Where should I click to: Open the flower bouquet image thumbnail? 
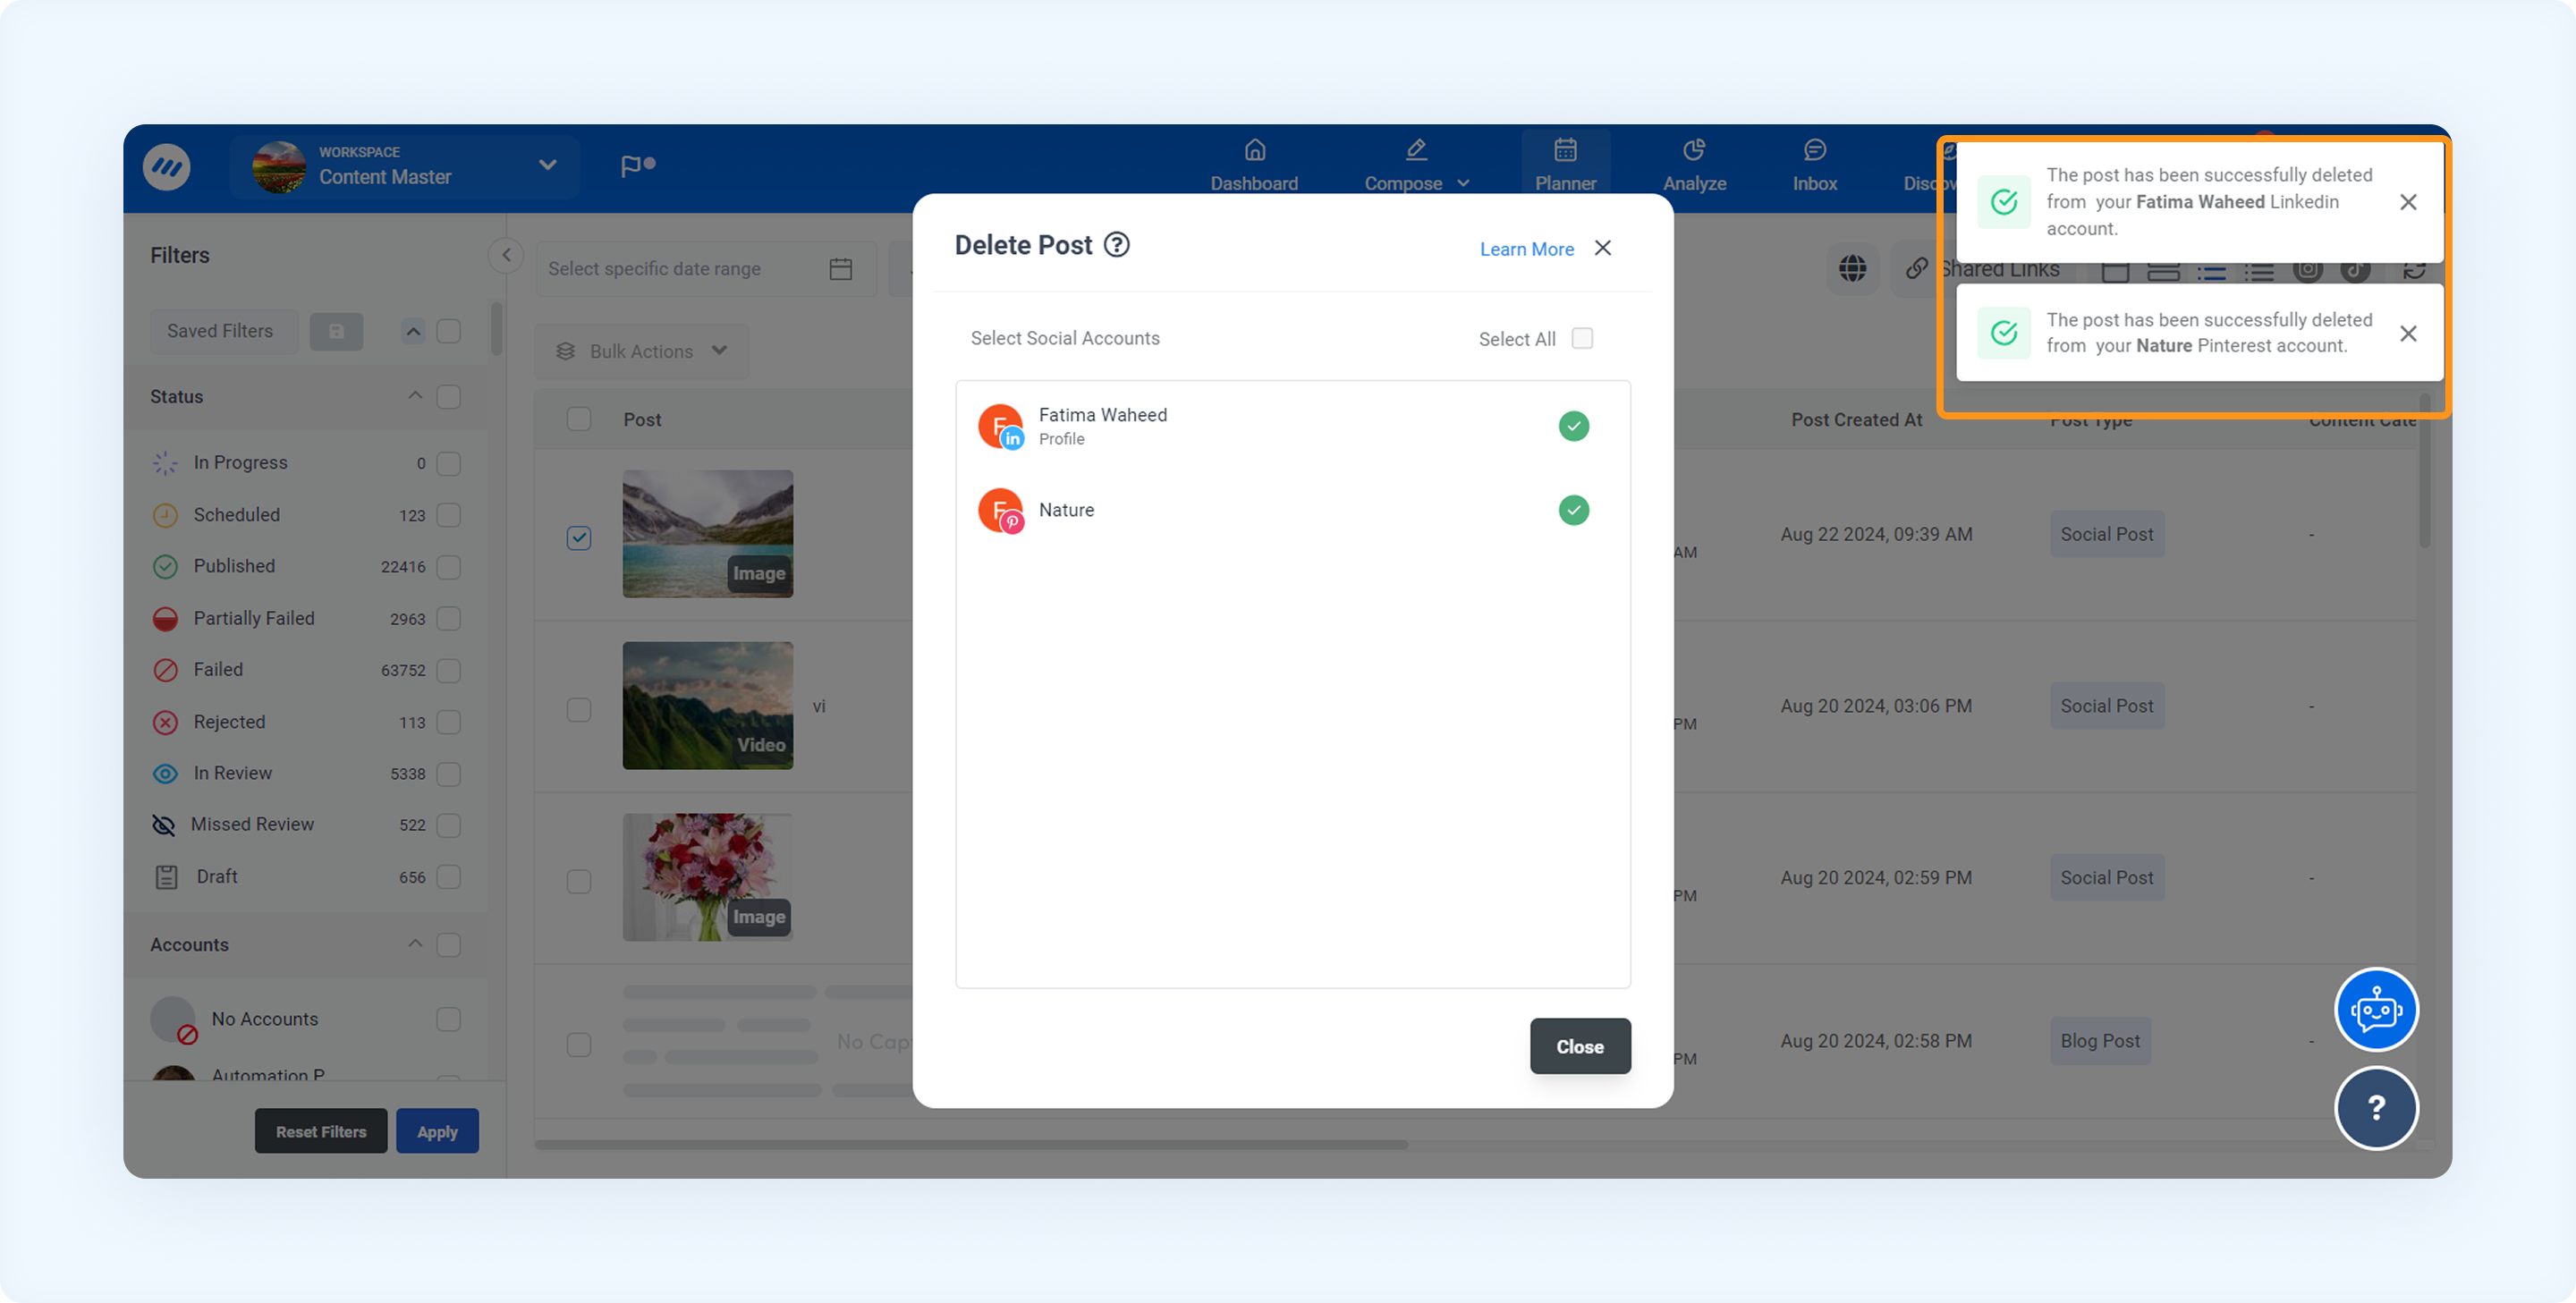click(708, 877)
